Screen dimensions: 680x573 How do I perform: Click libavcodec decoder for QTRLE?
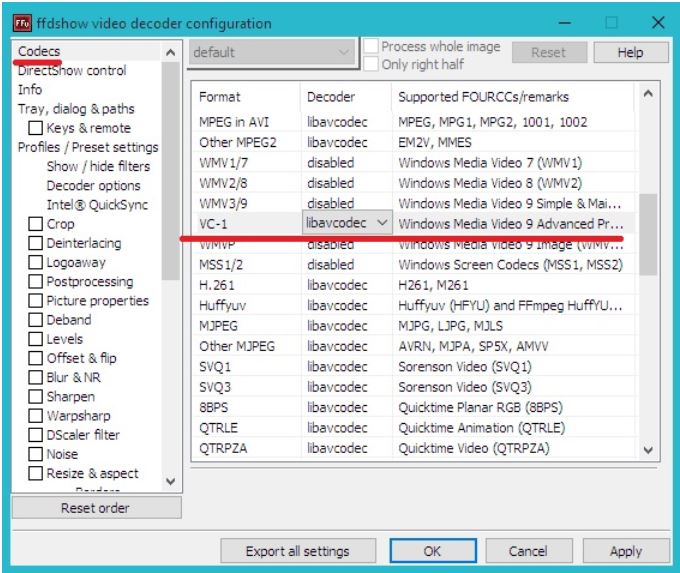[x=337, y=428]
